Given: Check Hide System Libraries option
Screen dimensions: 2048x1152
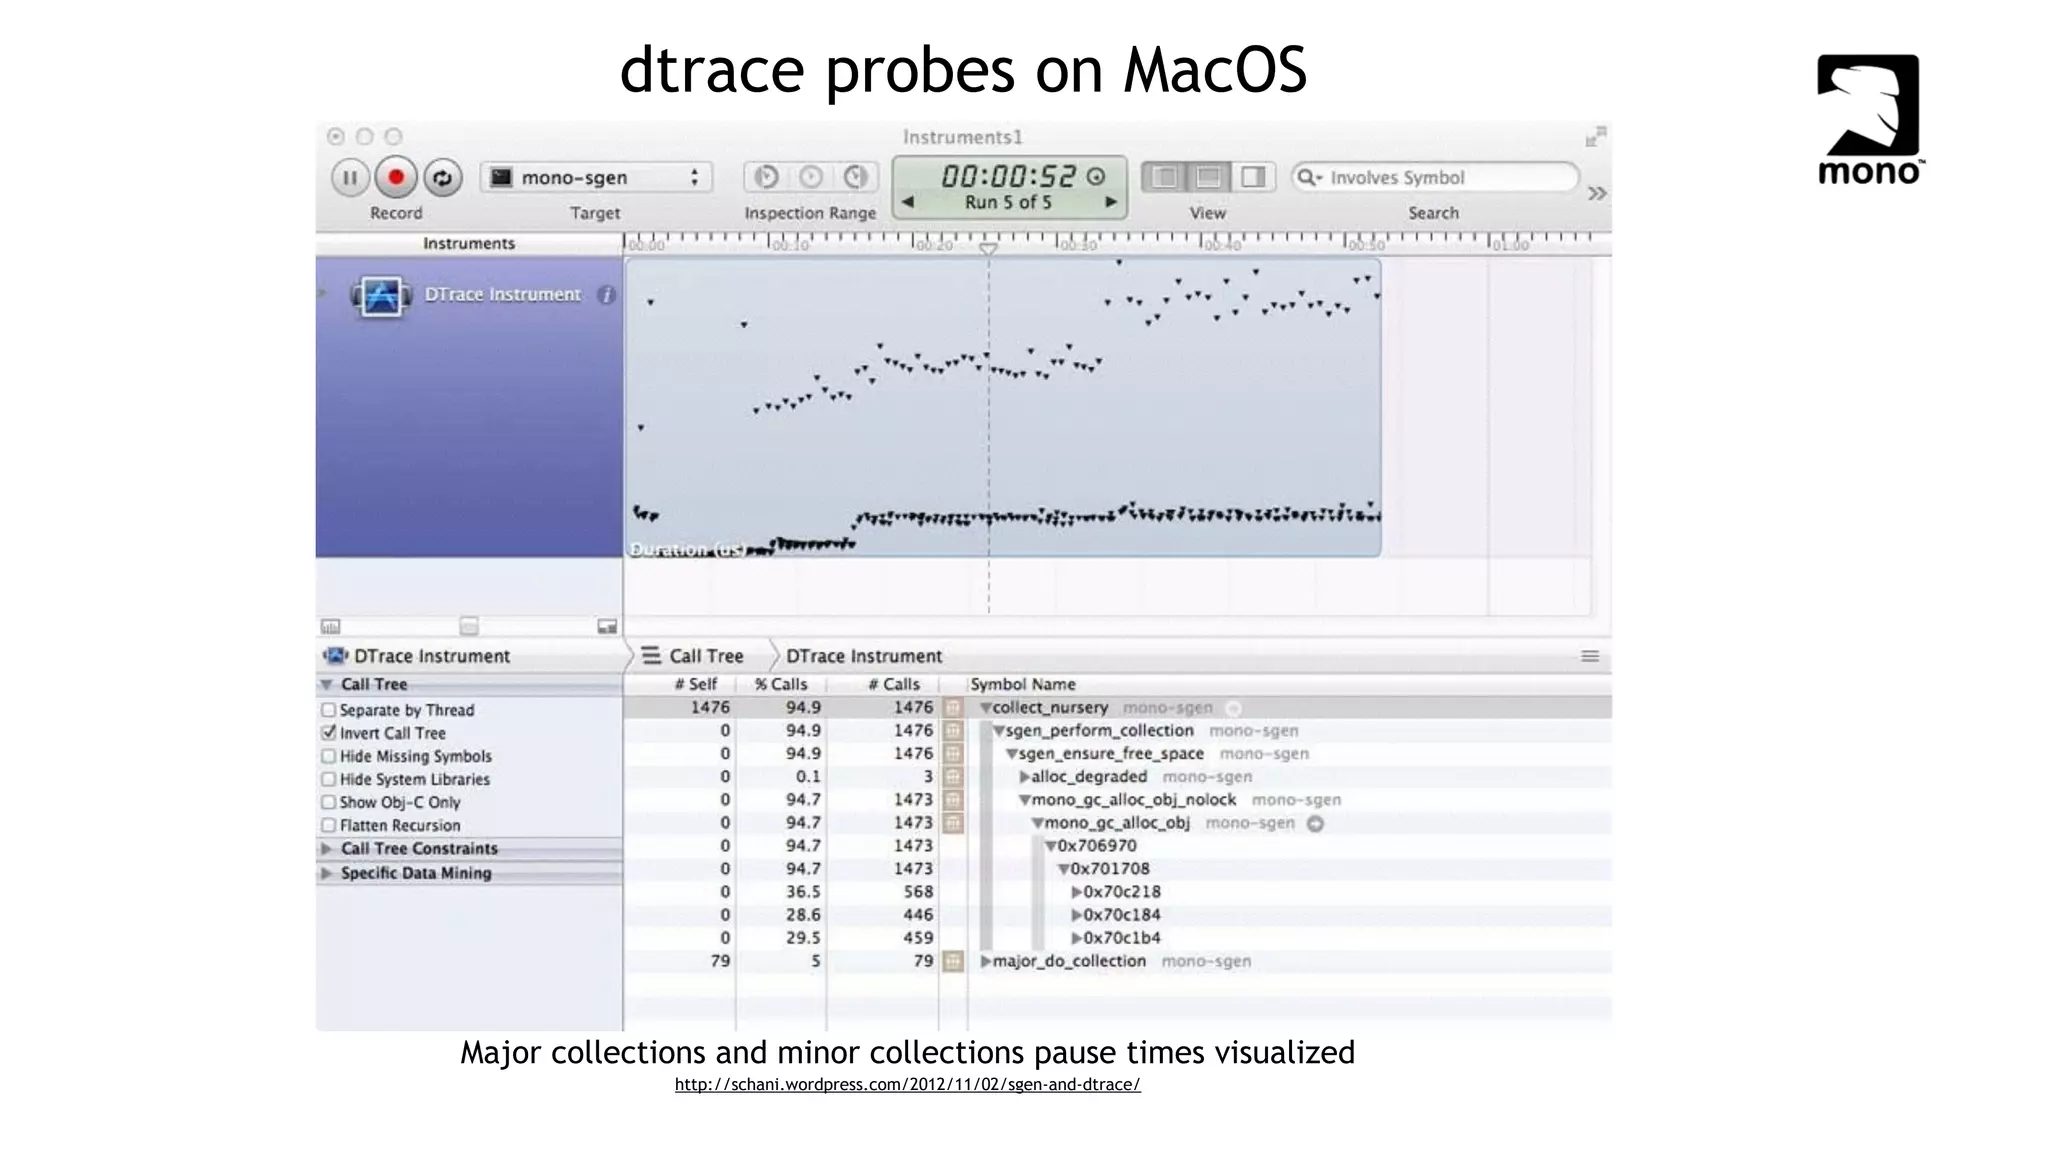Looking at the screenshot, I should point(328,779).
